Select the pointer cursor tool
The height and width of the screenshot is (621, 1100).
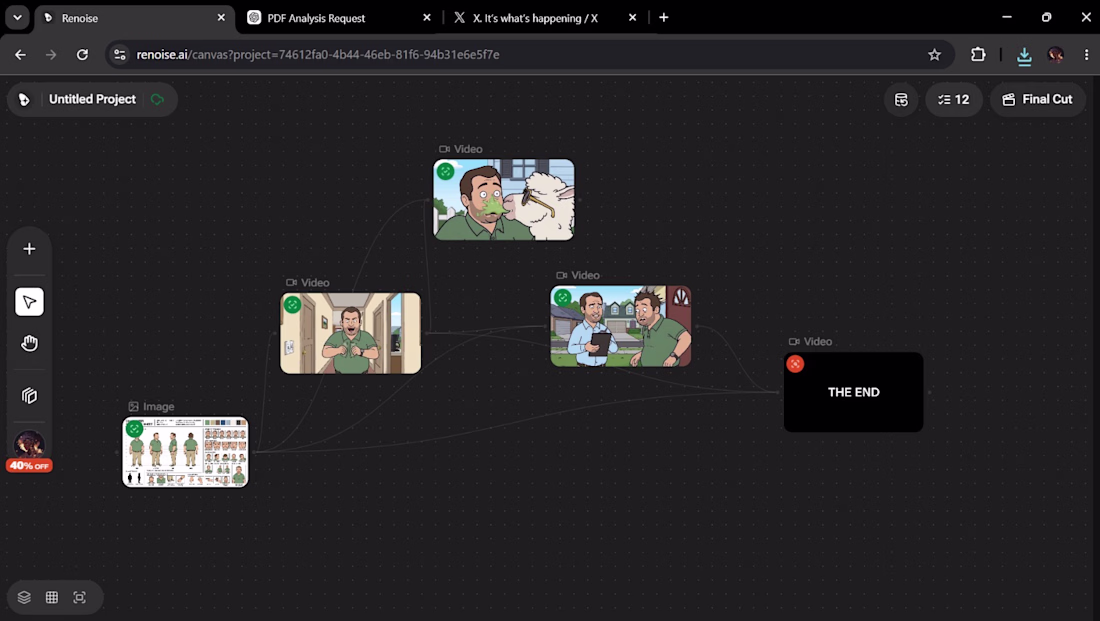29,302
